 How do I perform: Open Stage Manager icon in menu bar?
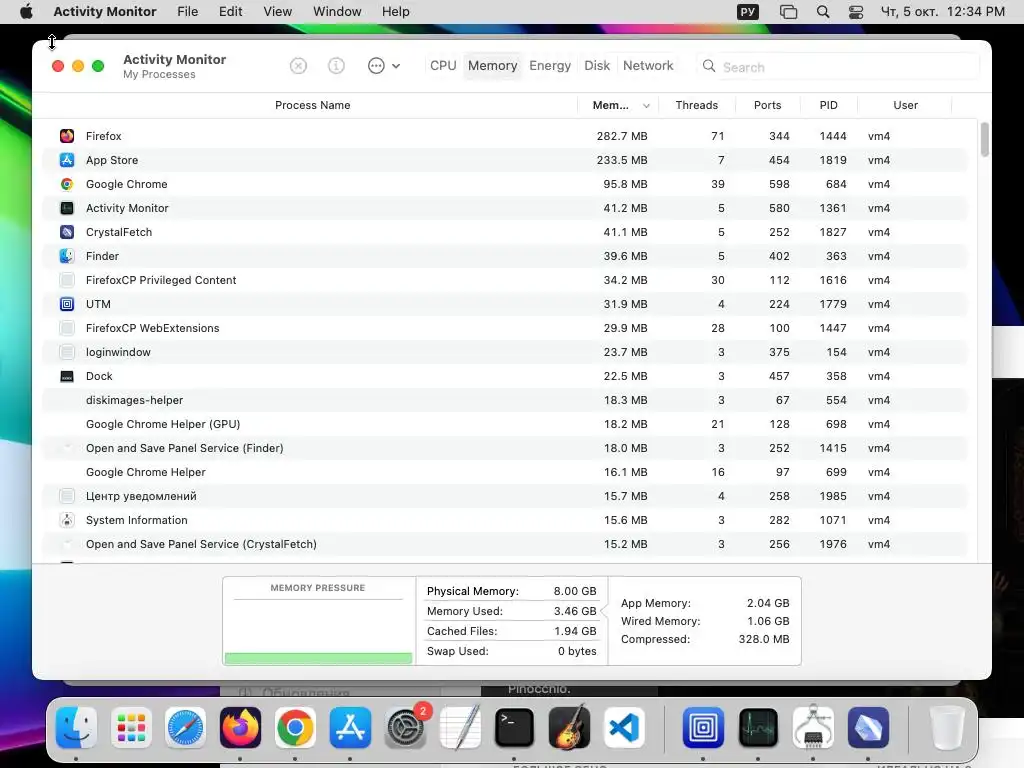point(788,12)
